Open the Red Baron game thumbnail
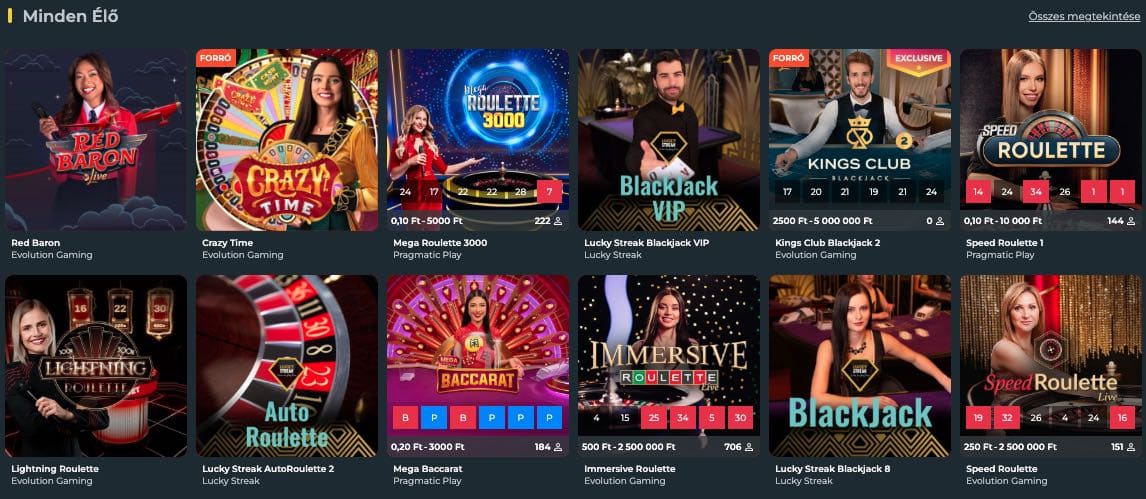This screenshot has width=1146, height=499. tap(96, 140)
